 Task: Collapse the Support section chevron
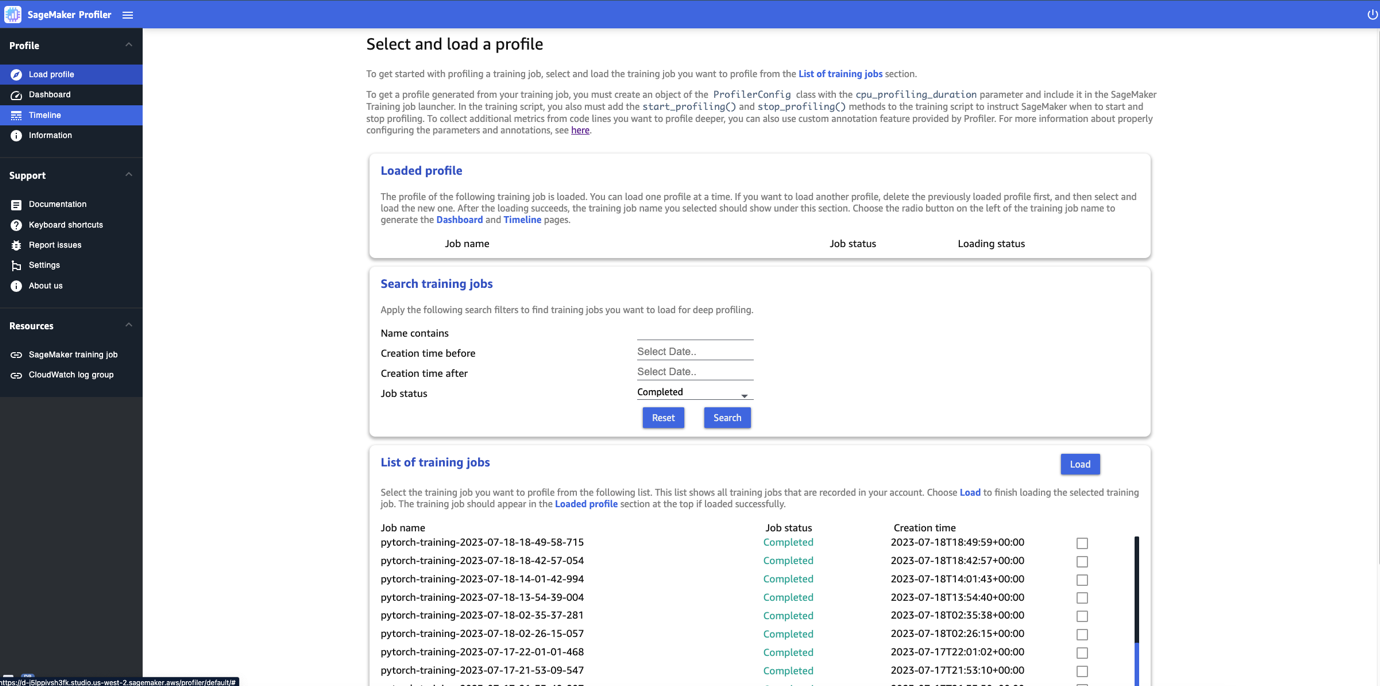128,175
